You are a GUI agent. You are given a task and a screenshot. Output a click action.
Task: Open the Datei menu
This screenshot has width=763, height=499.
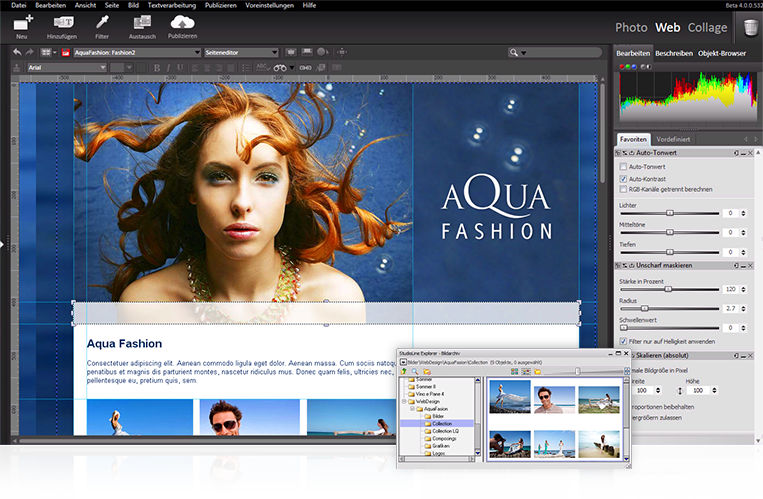pos(18,5)
